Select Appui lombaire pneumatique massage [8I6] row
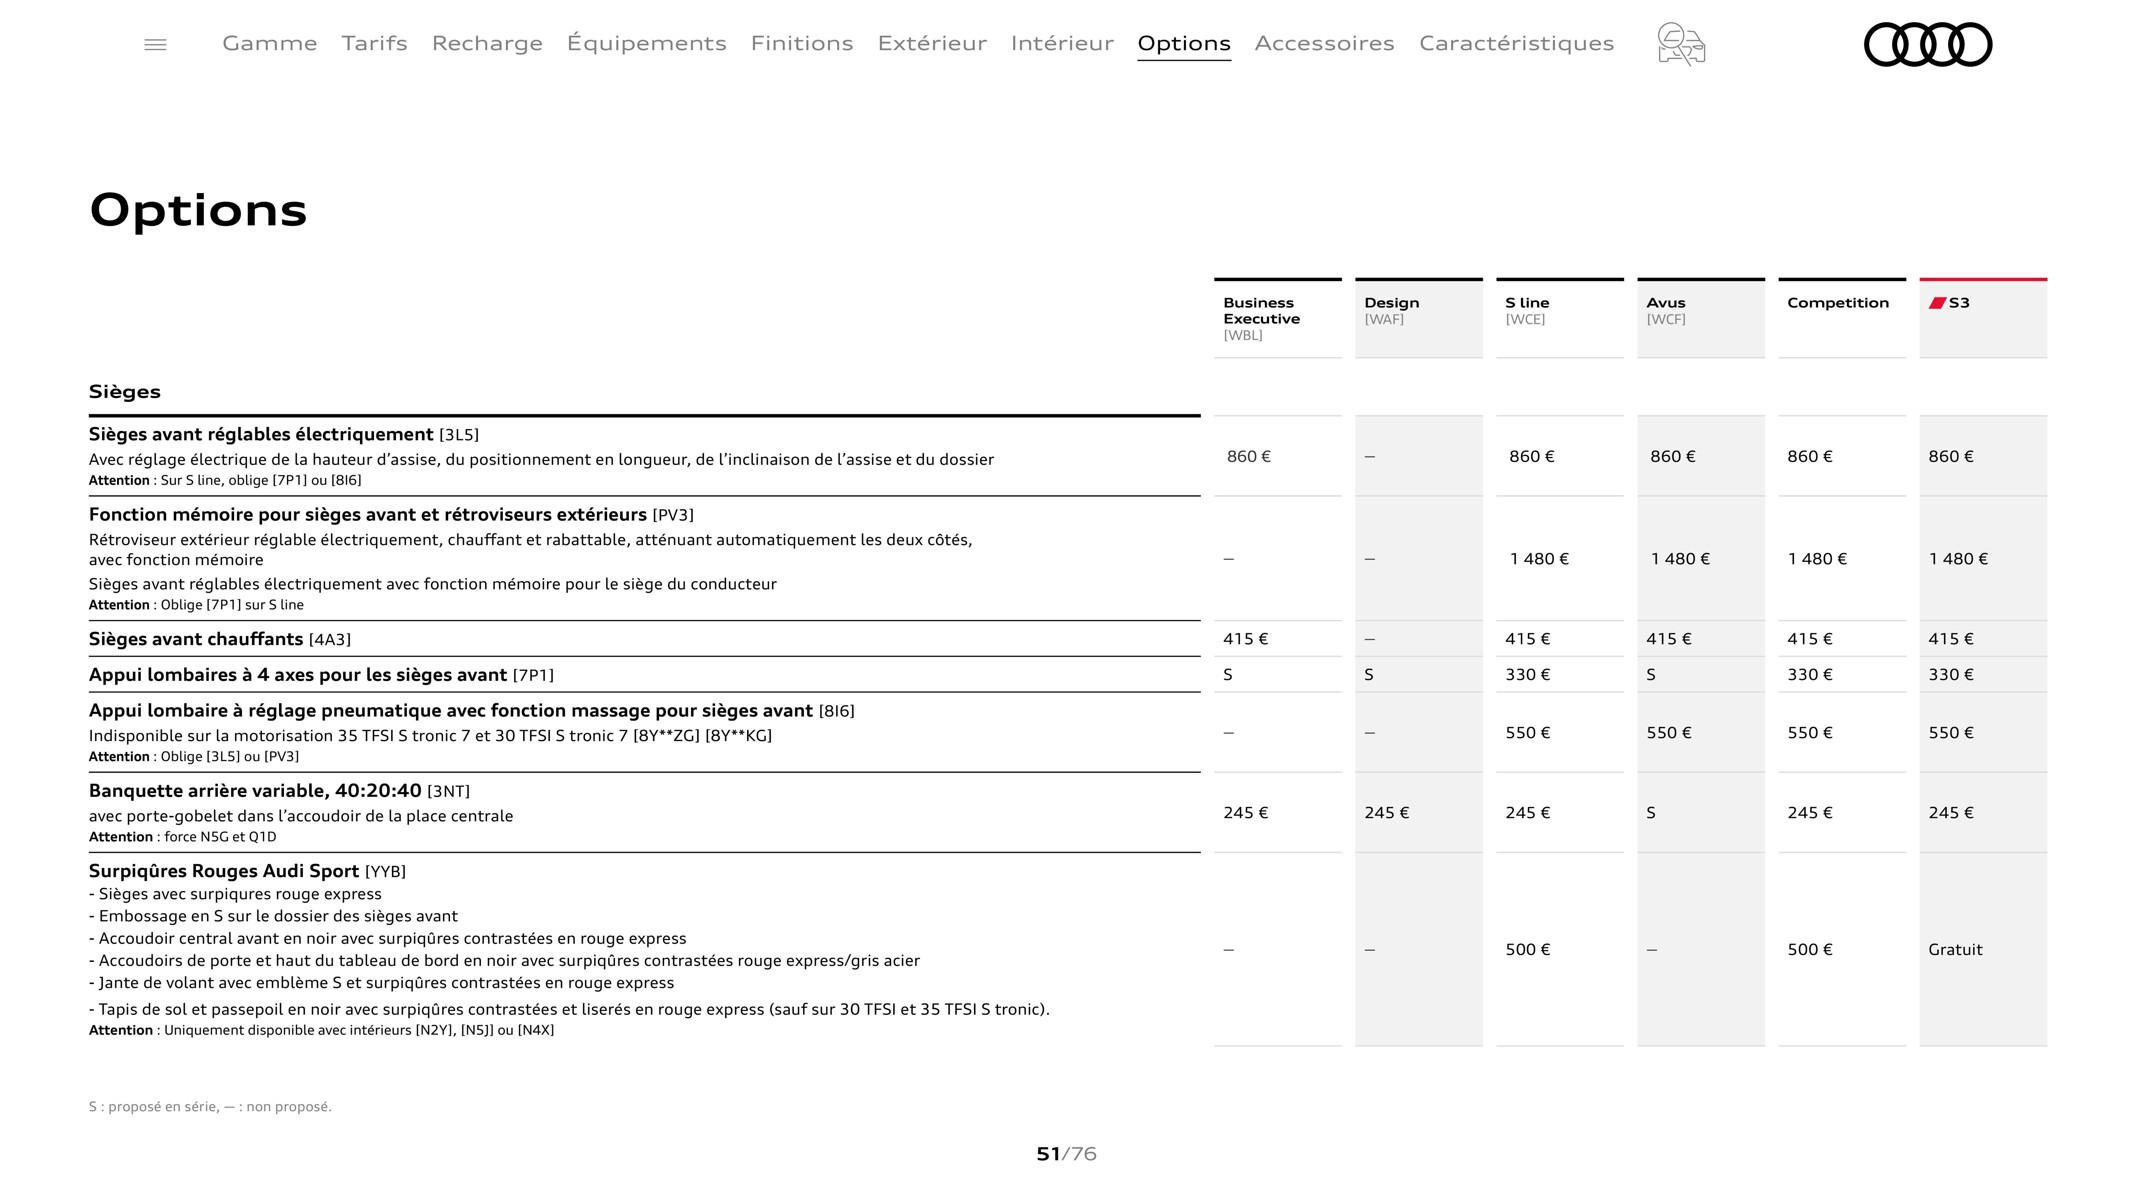 tap(644, 732)
